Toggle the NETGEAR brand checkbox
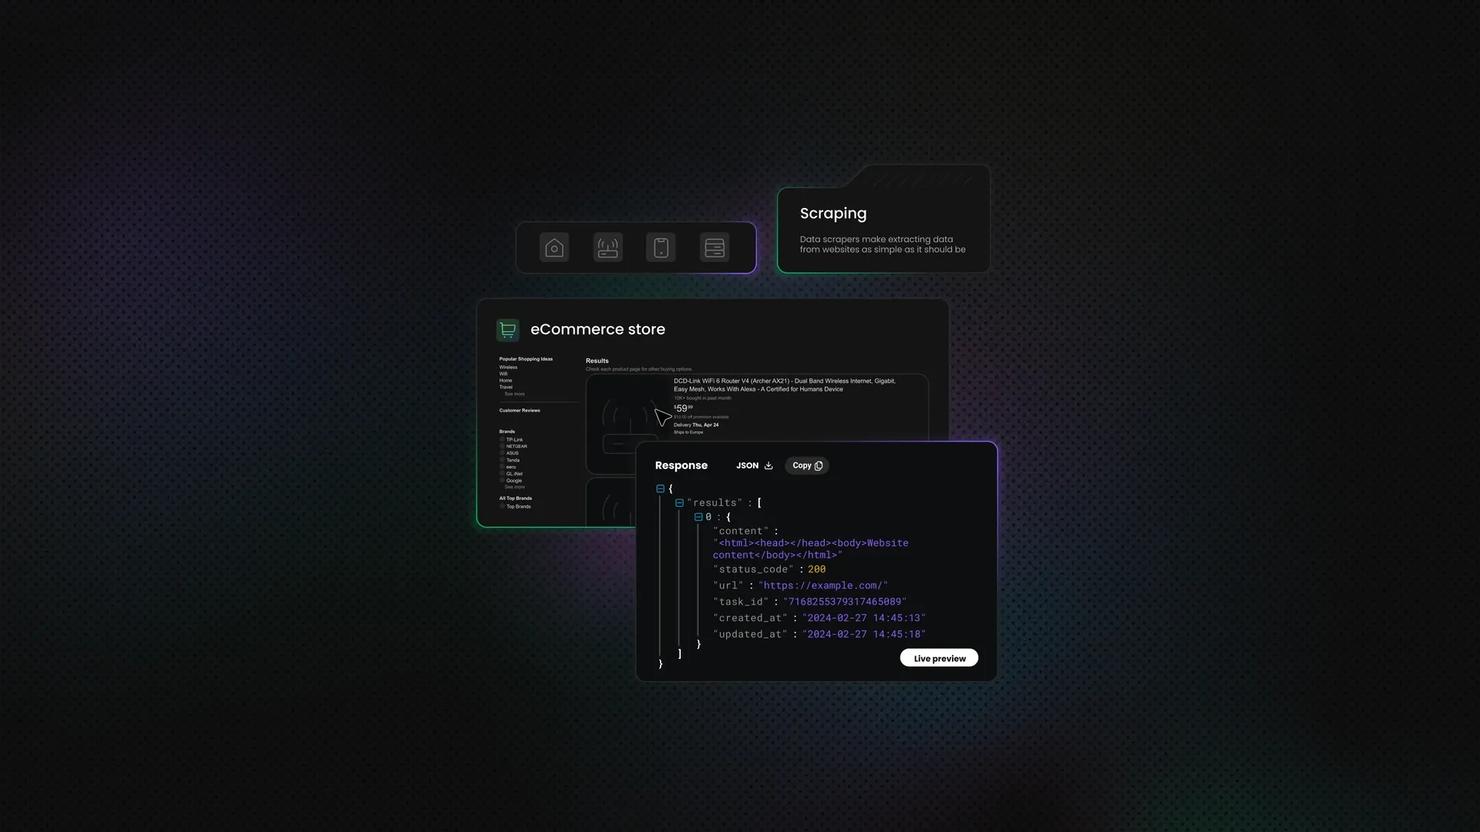Image resolution: width=1480 pixels, height=832 pixels. point(502,447)
